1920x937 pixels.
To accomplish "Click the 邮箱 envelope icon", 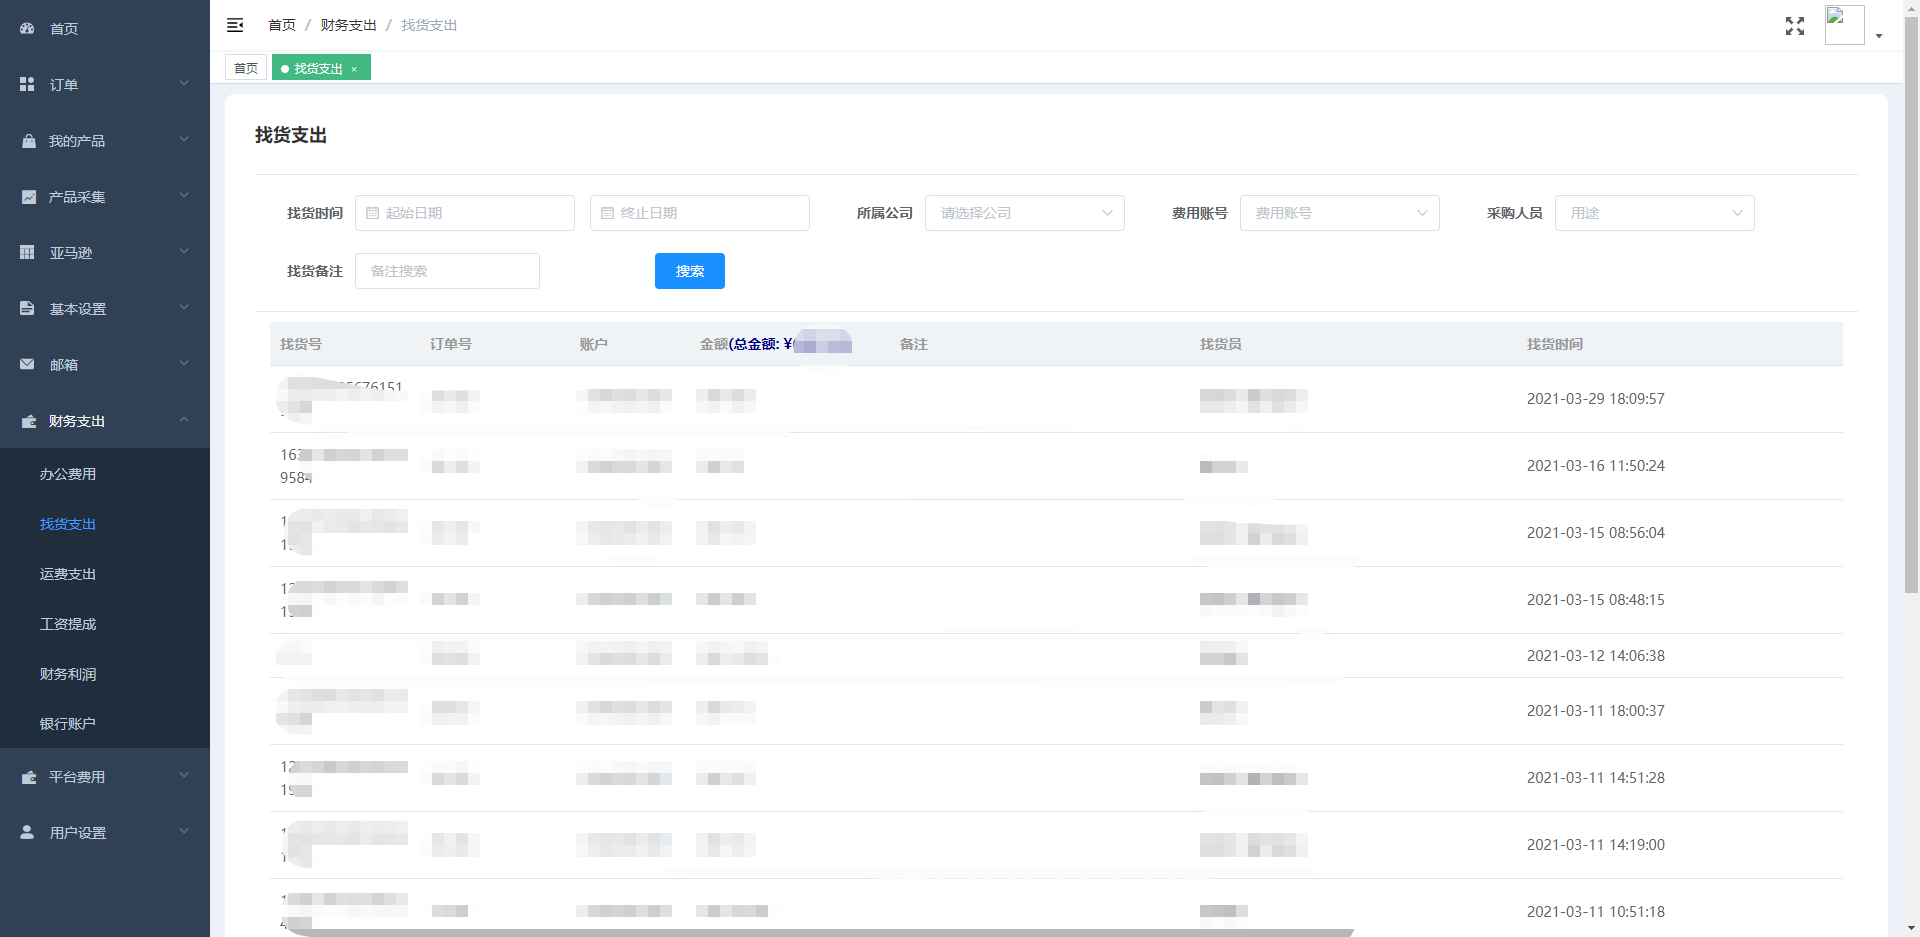I will click(27, 365).
